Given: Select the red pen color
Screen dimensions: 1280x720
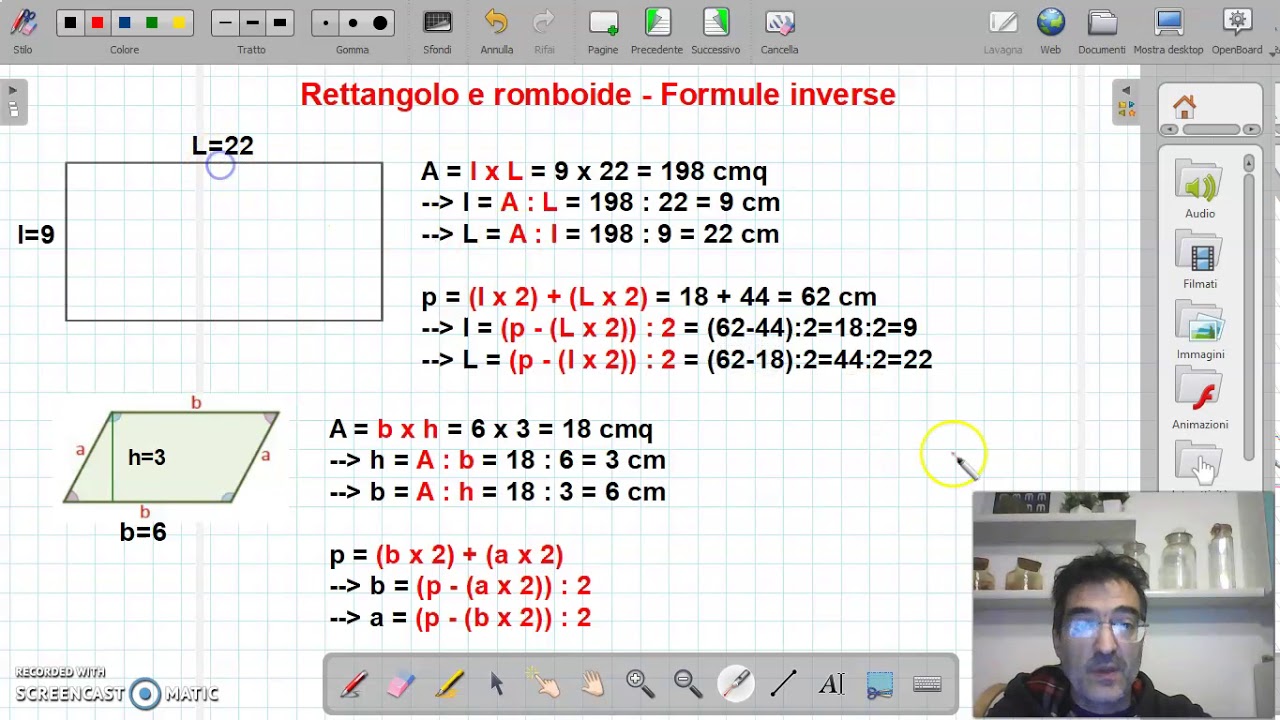Looking at the screenshot, I should 97,23.
